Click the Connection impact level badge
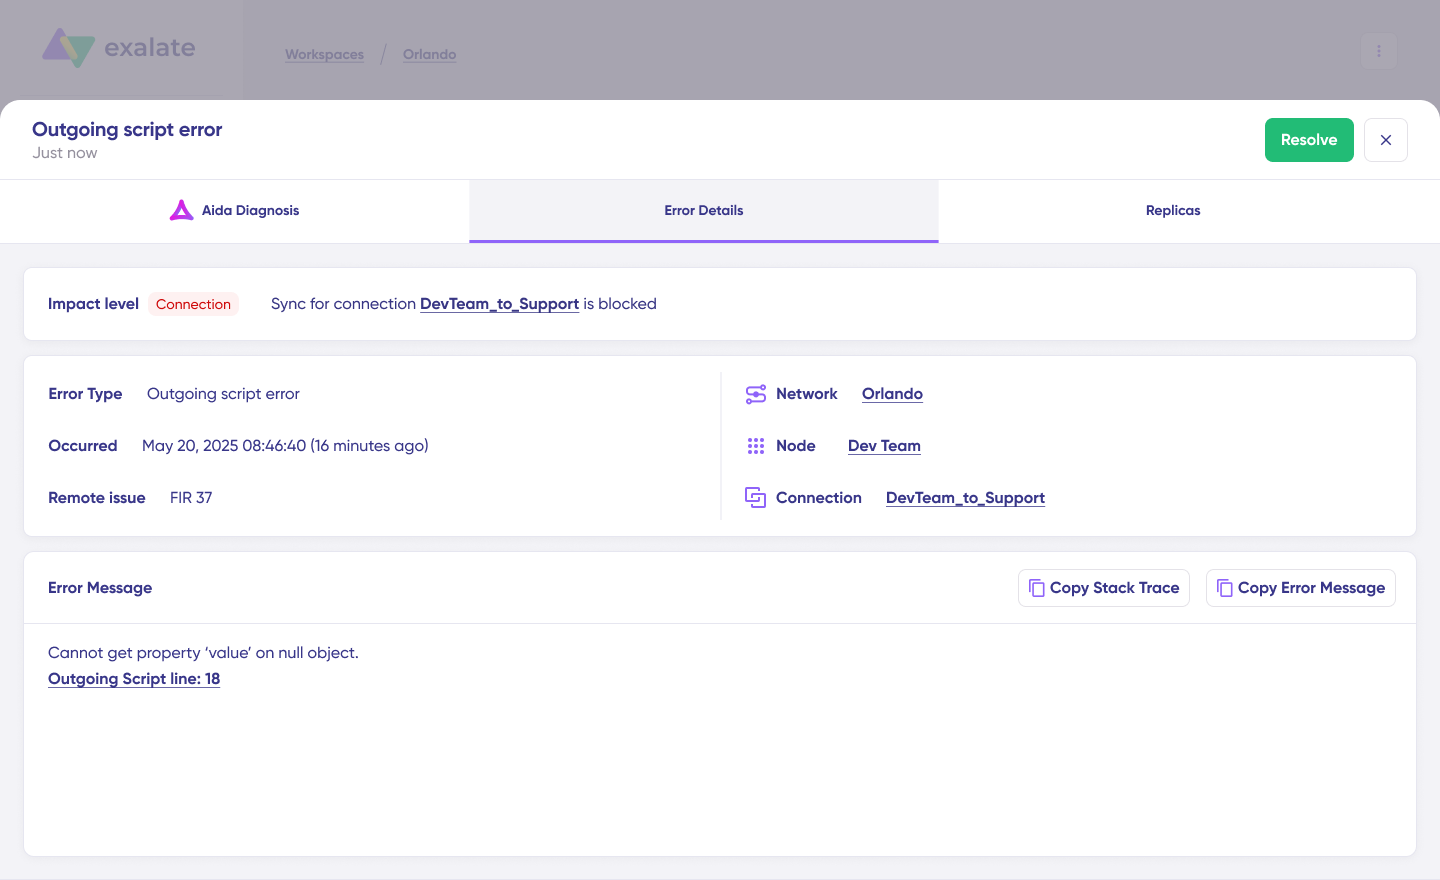1440x880 pixels. click(x=193, y=304)
